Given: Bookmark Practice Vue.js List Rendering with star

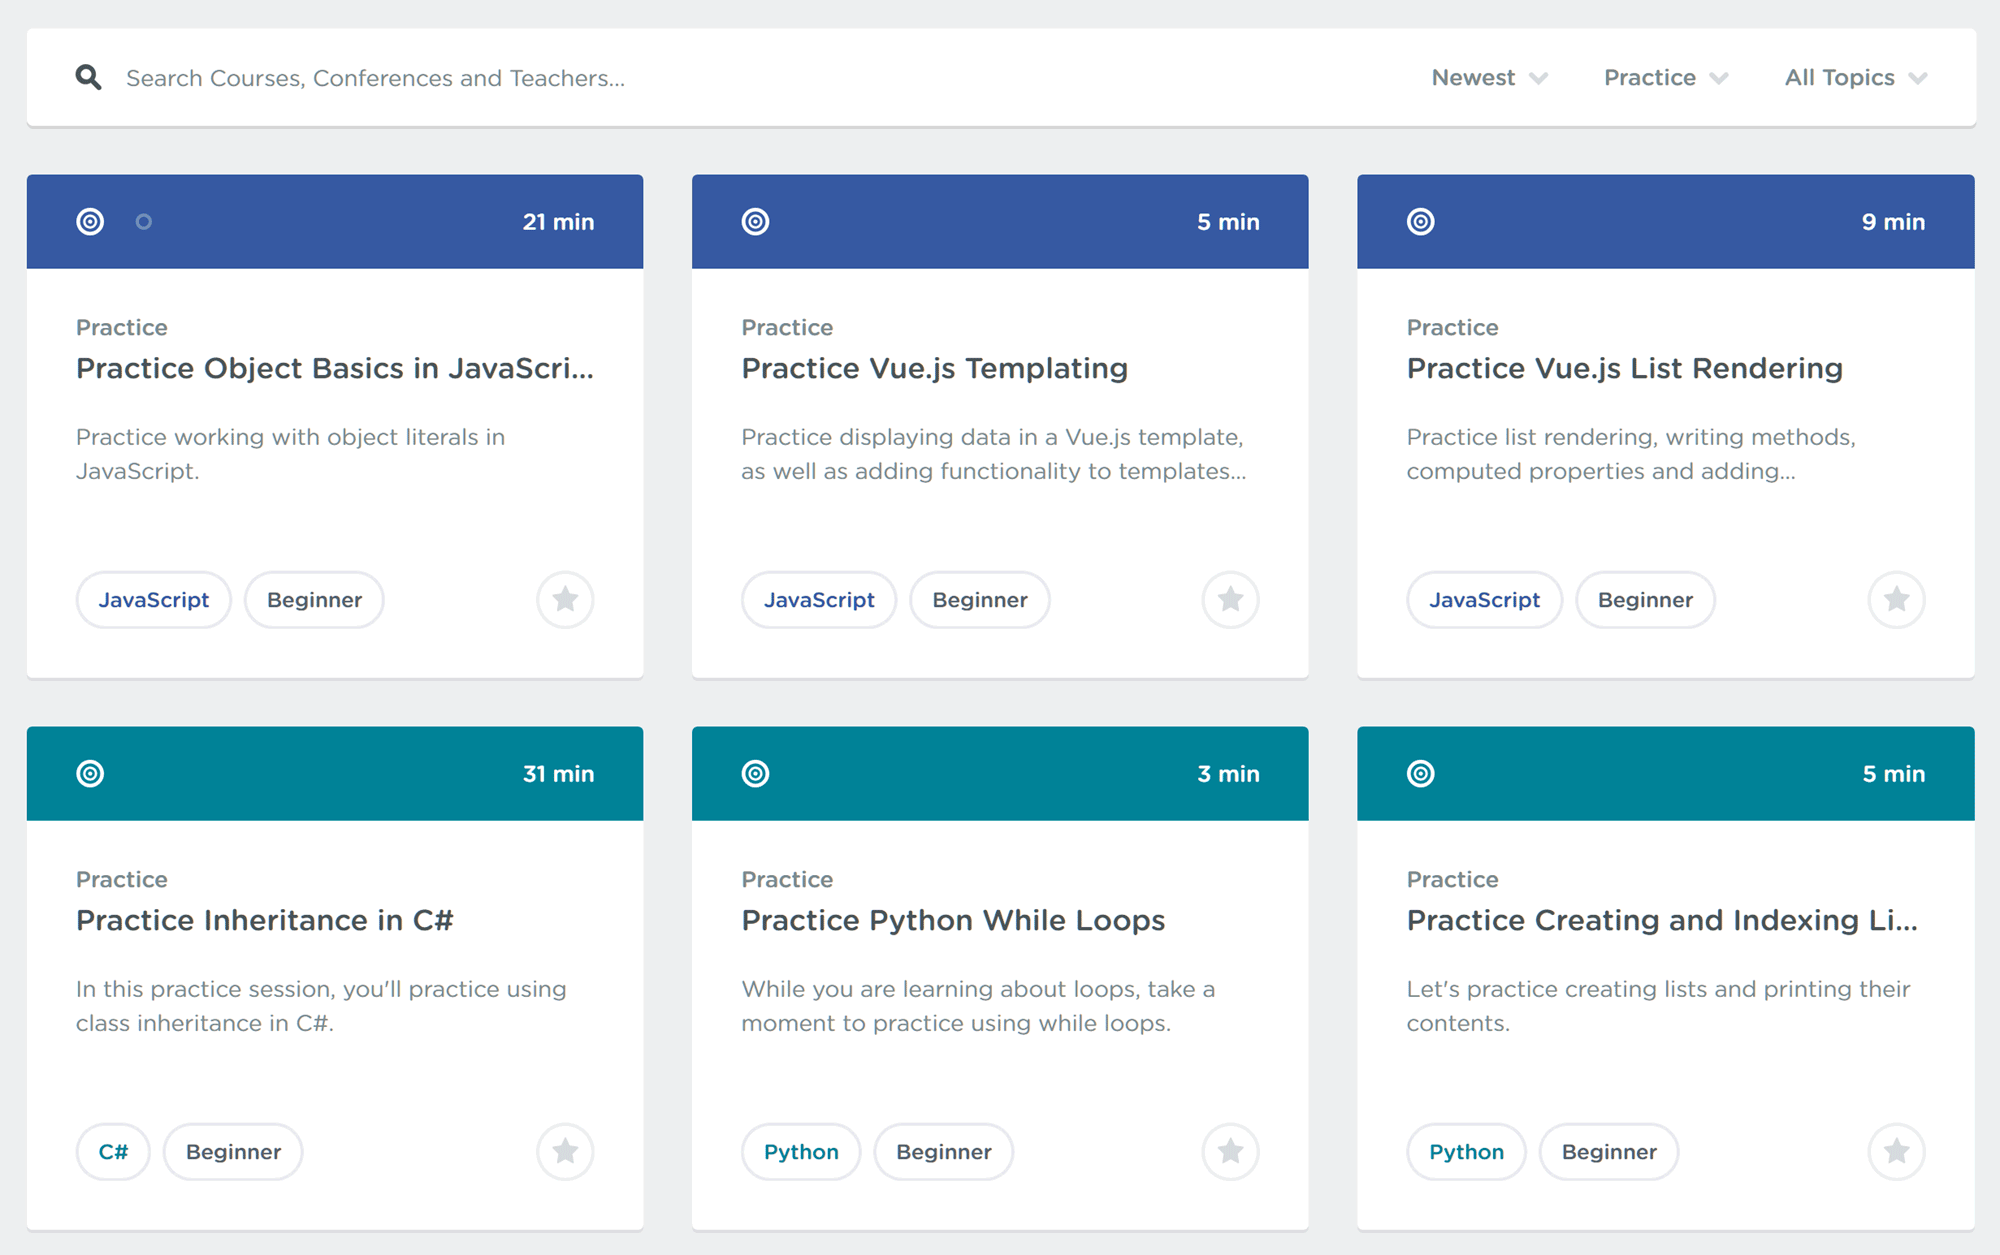Looking at the screenshot, I should click(x=1896, y=600).
